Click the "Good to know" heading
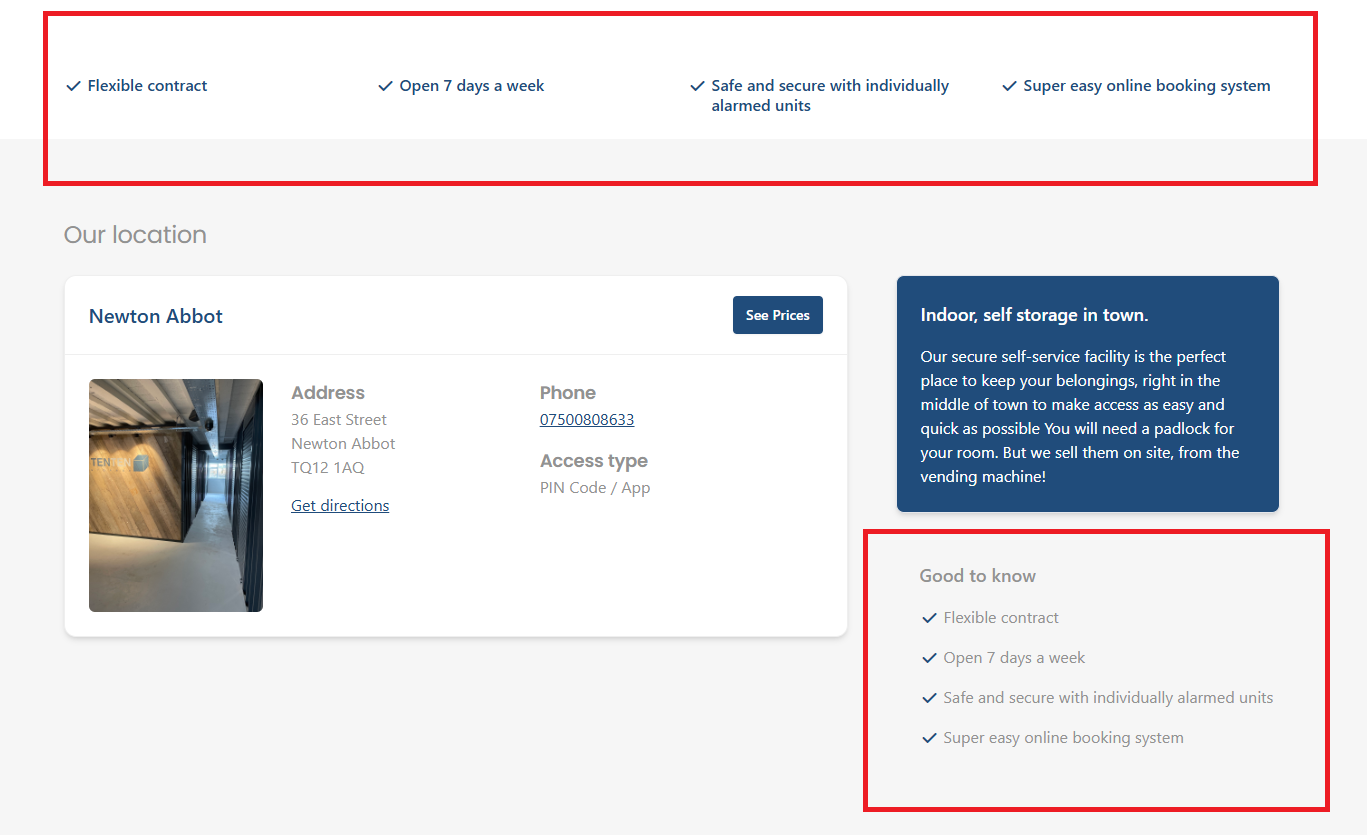 tap(977, 576)
